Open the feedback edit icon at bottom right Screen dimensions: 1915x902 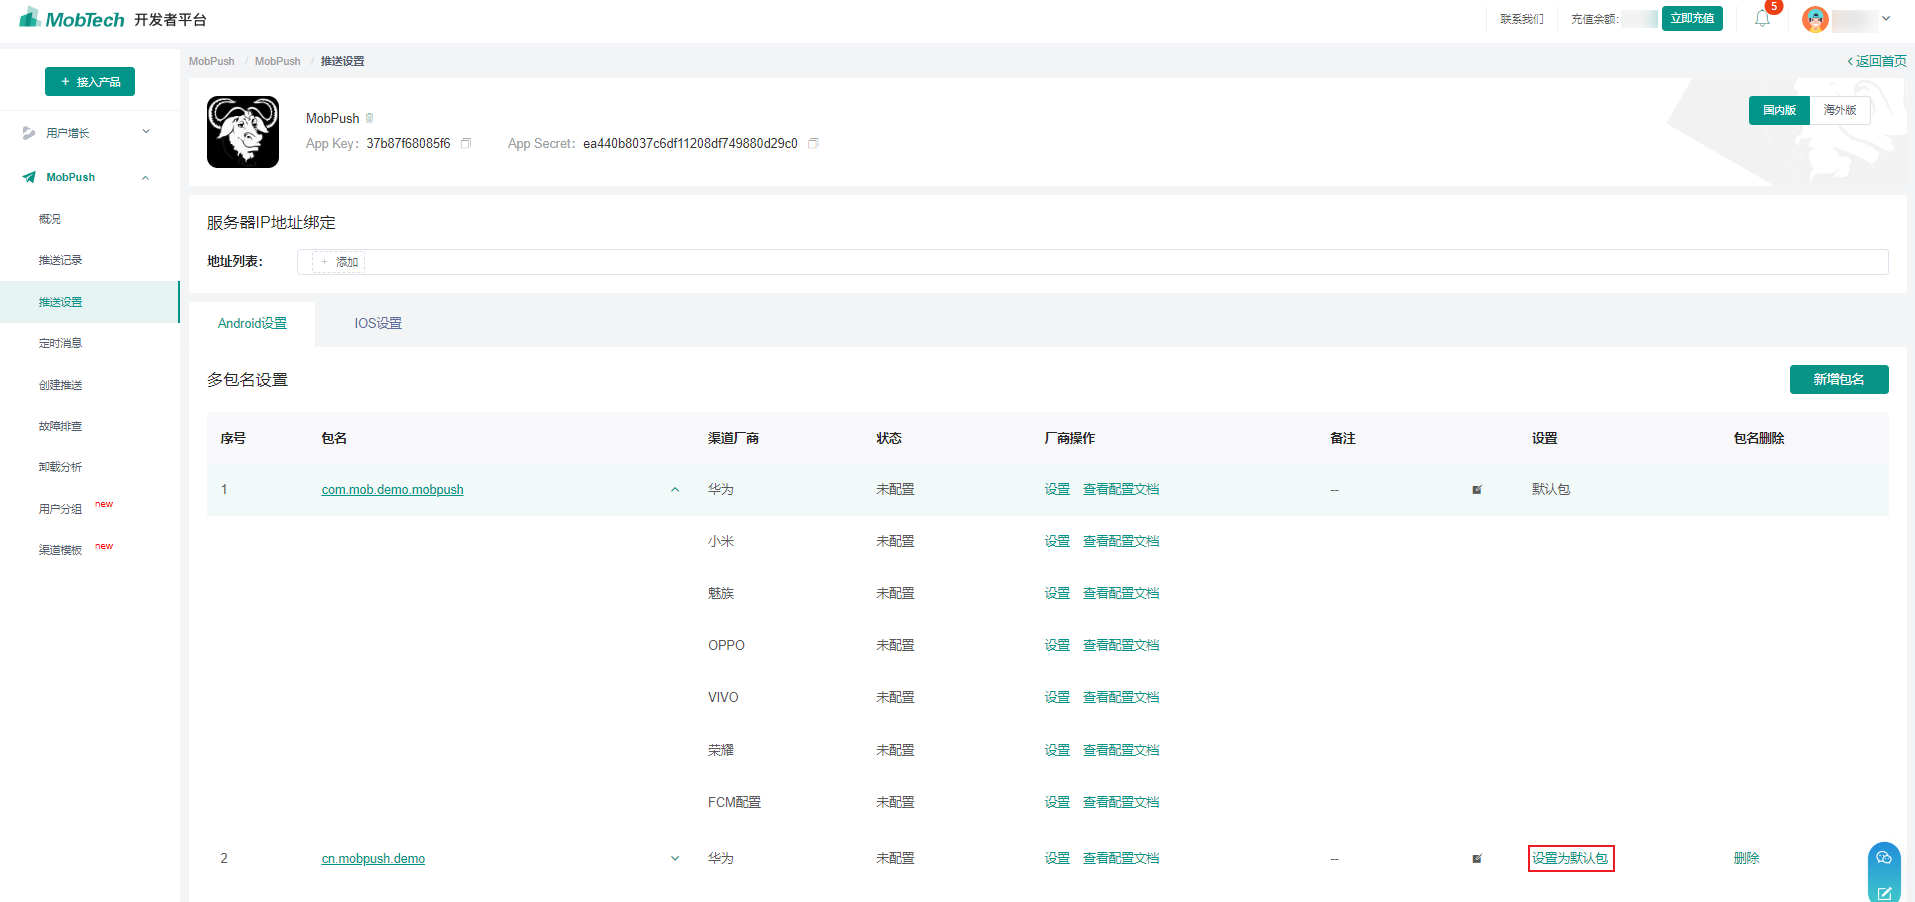coord(1884,893)
